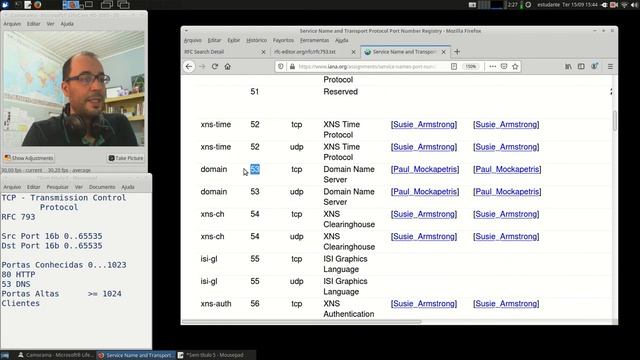Open Mousepad Pesquisar menu
Screen dimensions: 640x360
(x=57, y=187)
